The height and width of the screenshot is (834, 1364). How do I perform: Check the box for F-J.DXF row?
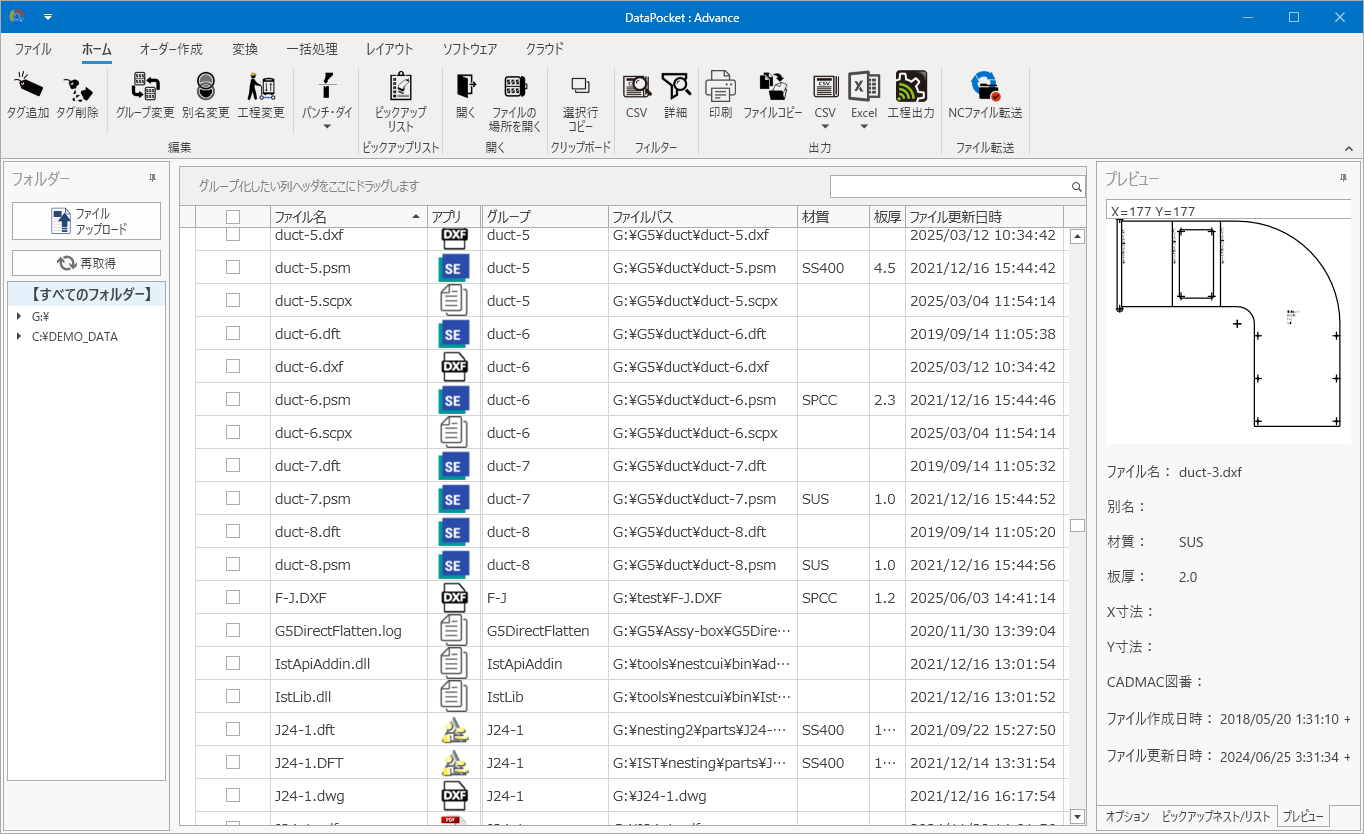click(x=233, y=597)
